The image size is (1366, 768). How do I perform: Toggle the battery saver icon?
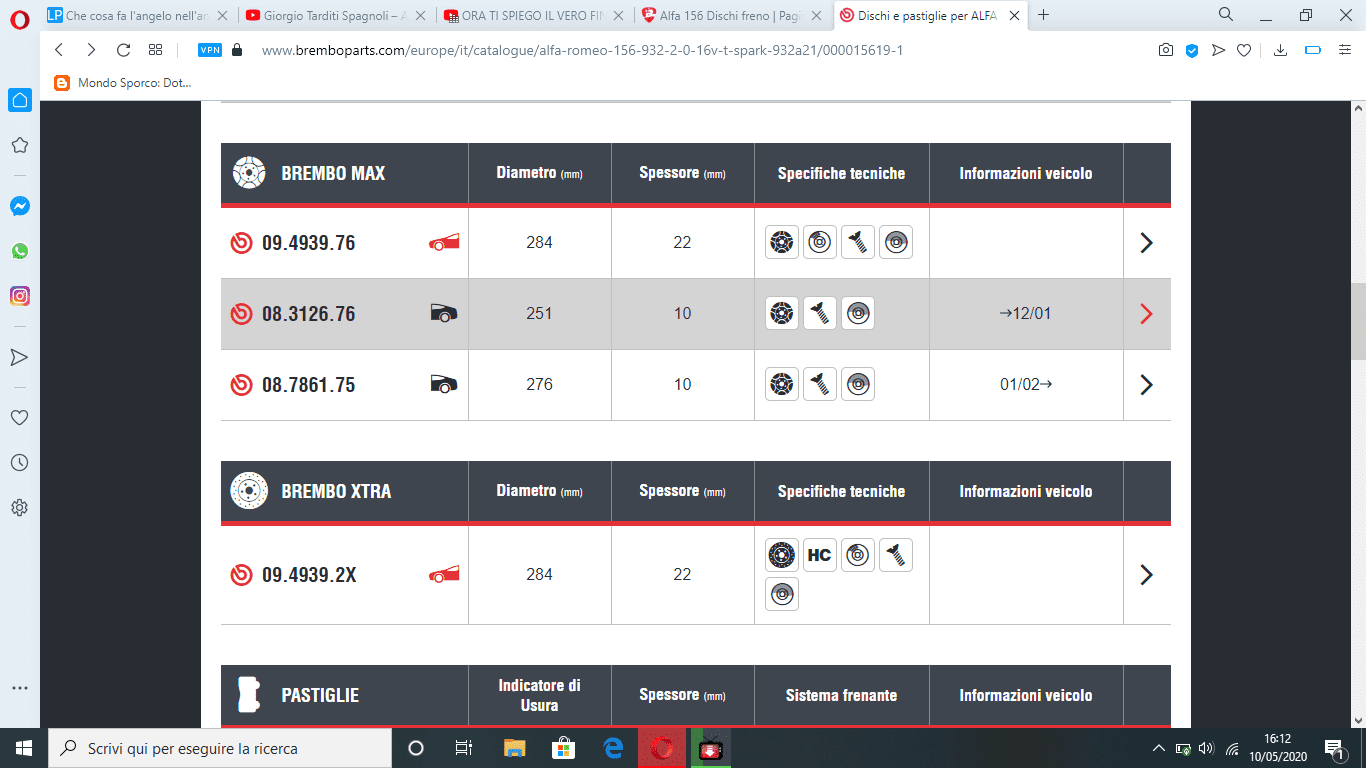point(1313,50)
